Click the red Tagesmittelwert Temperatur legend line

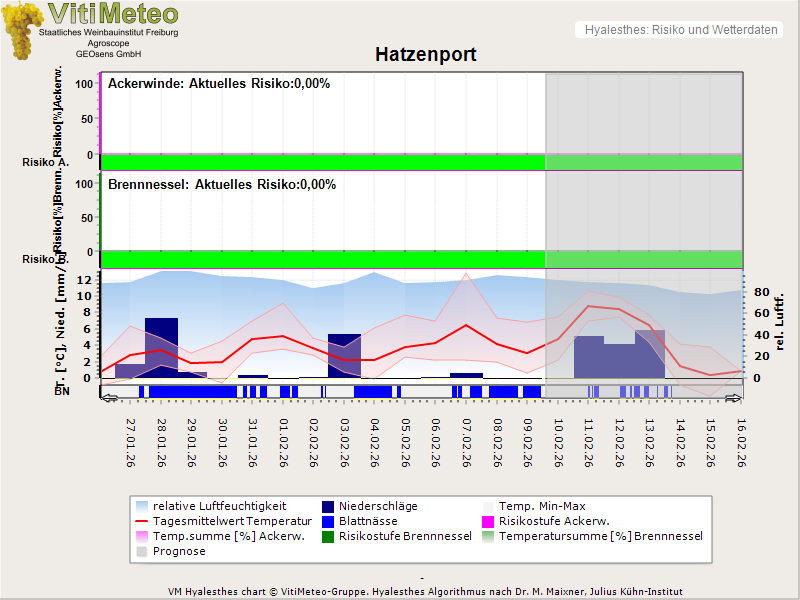tap(143, 521)
